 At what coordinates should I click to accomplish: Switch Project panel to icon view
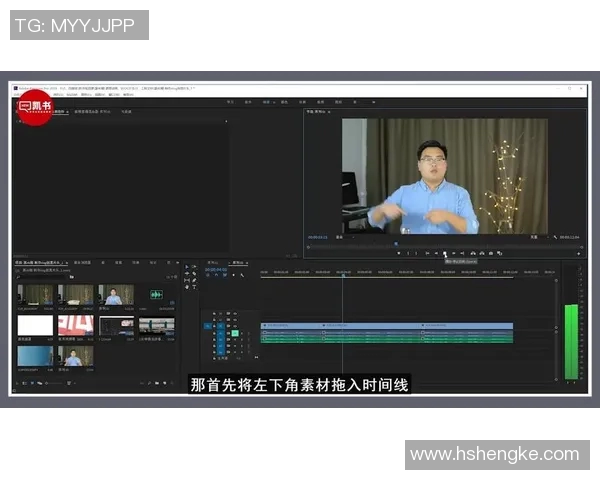point(33,383)
